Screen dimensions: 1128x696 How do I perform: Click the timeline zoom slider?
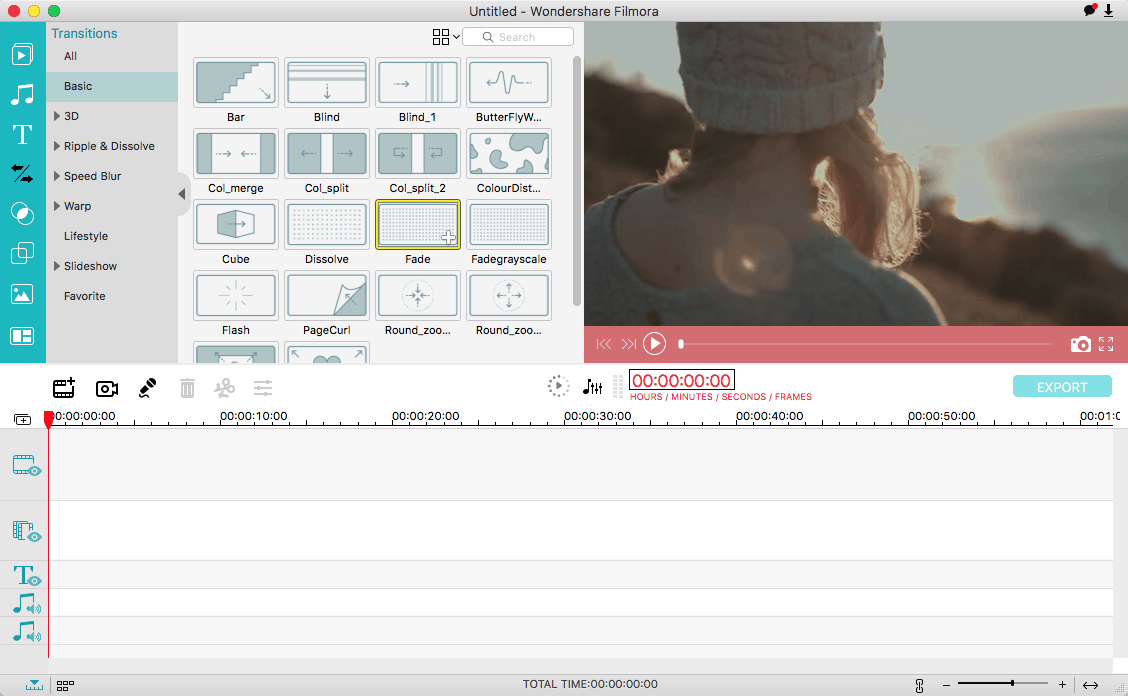click(1003, 683)
